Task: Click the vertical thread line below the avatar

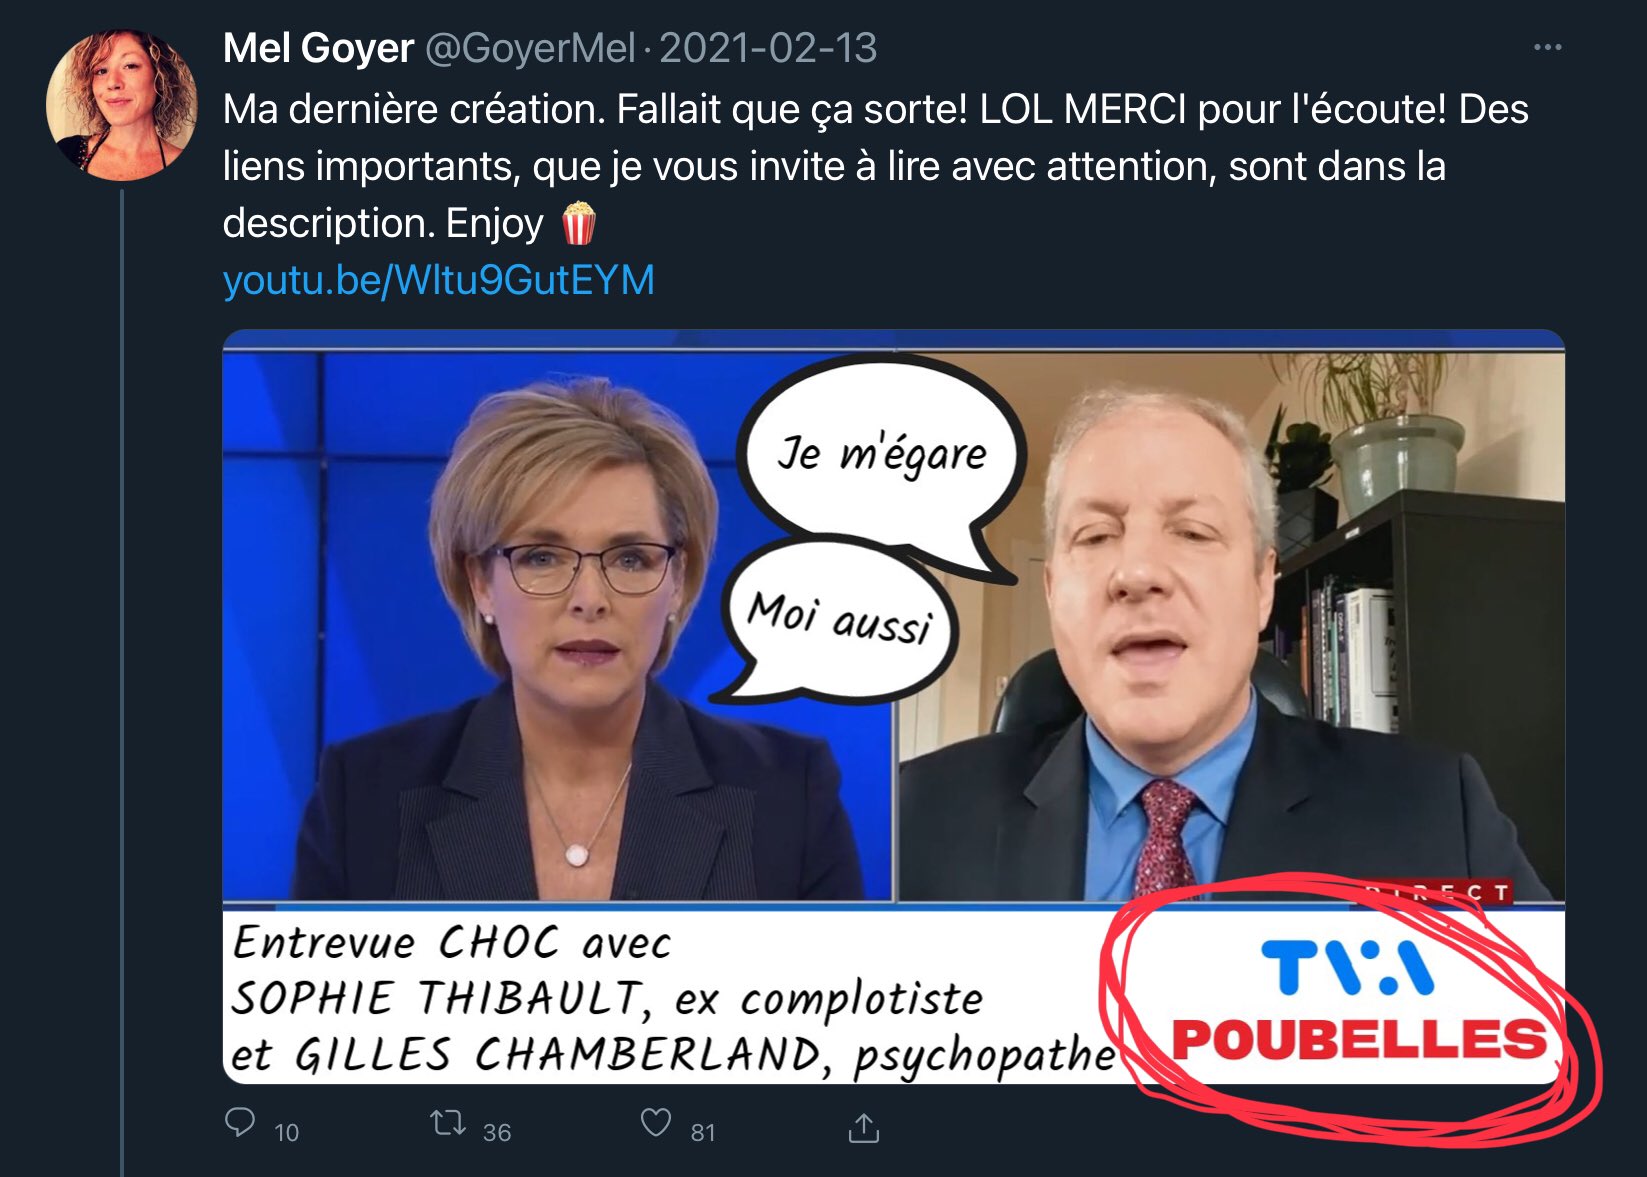Action: click(122, 682)
